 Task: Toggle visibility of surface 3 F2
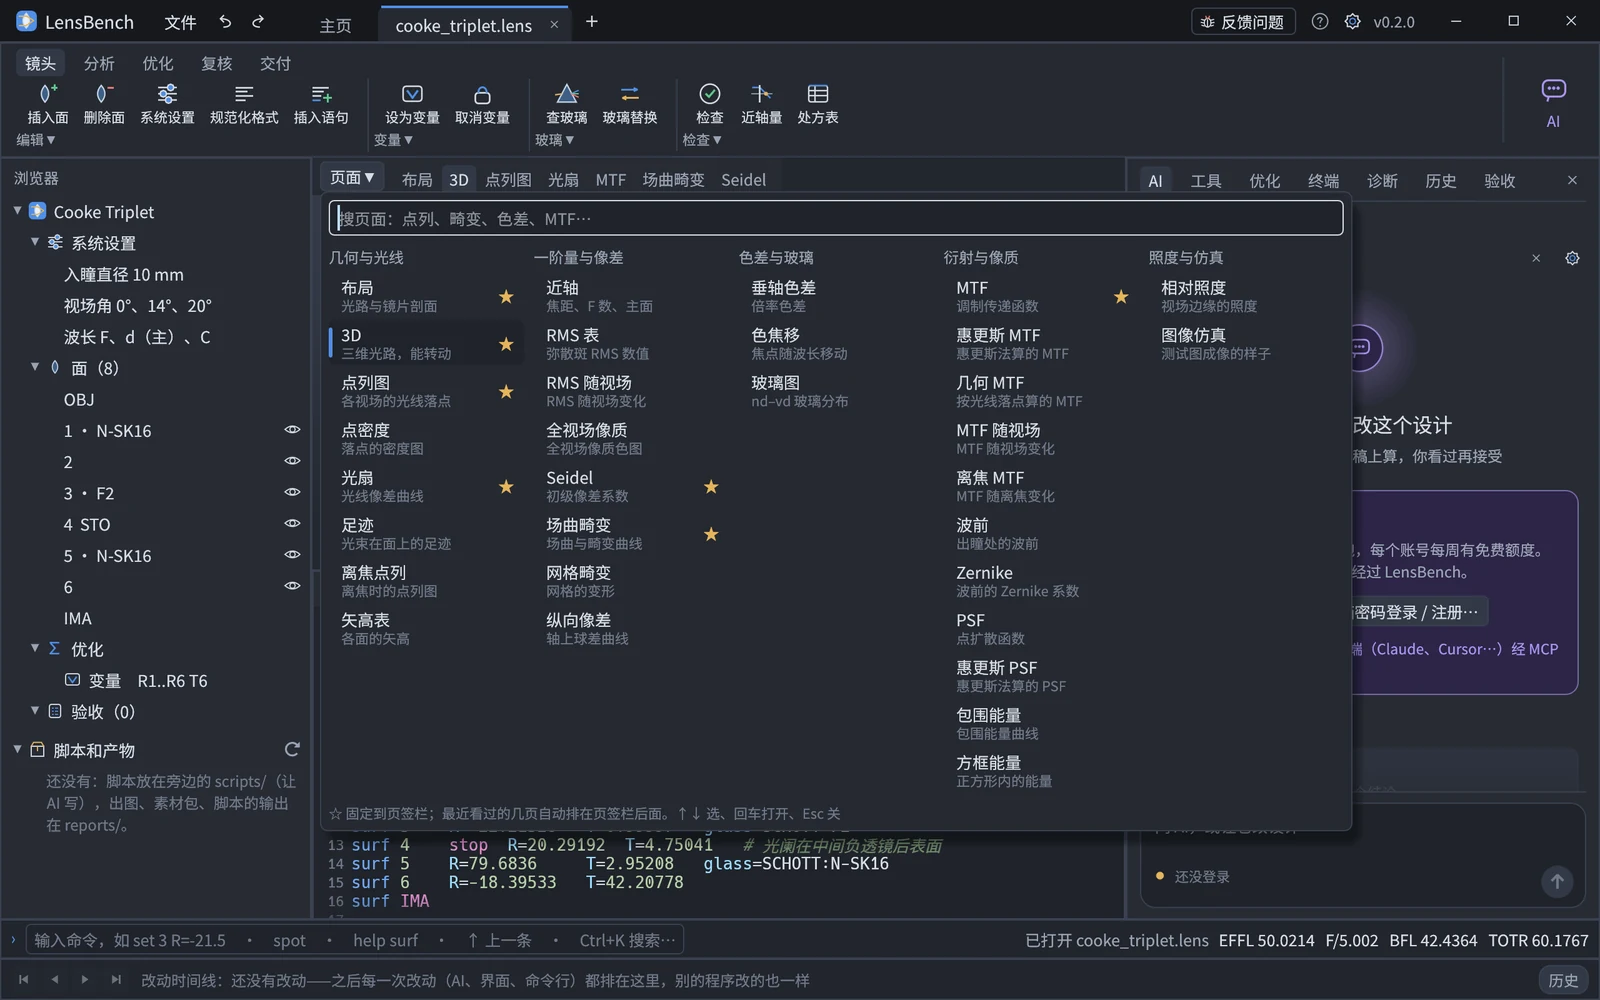(x=292, y=492)
